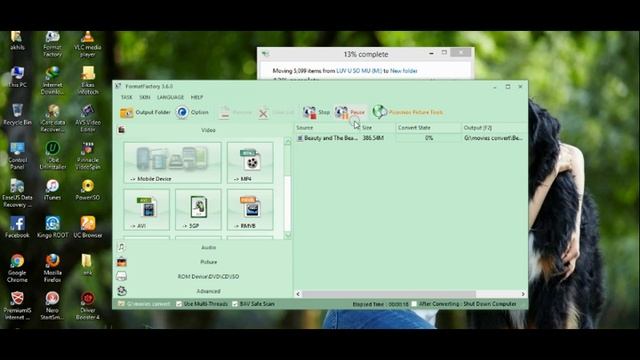Sort the task list by Source column
640x360 pixels.
[327, 128]
